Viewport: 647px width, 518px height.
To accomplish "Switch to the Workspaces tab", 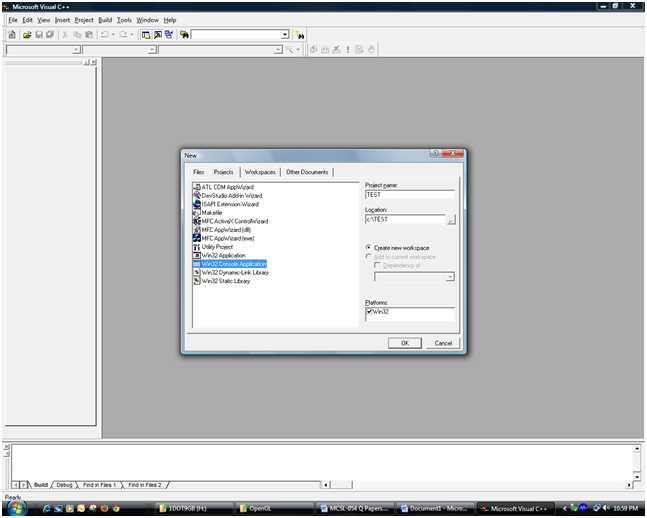I will 259,172.
